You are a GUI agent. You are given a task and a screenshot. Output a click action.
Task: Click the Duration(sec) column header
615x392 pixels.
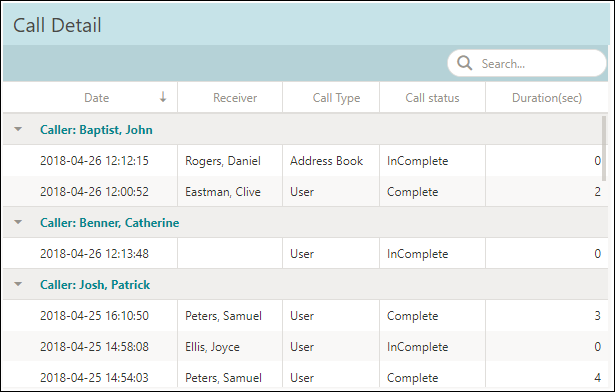tap(547, 97)
